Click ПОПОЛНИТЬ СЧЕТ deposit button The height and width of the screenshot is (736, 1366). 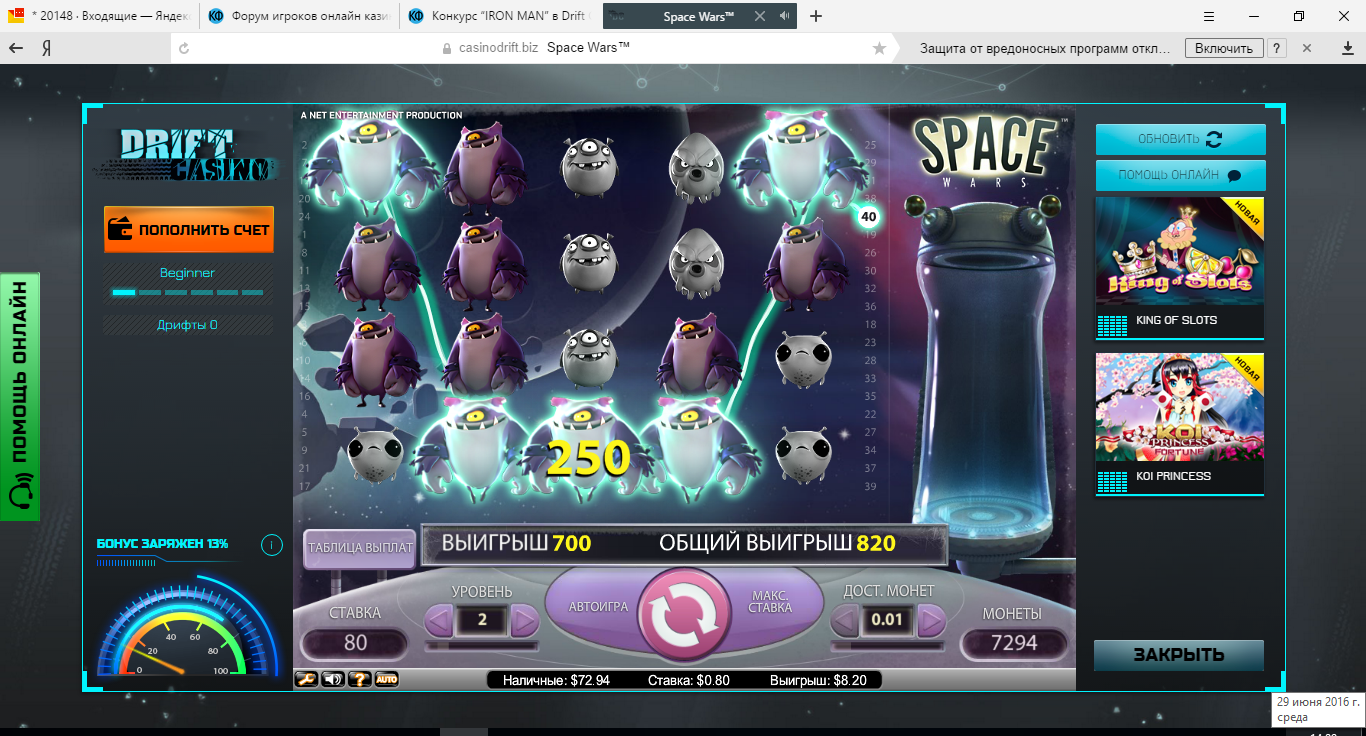coord(189,229)
